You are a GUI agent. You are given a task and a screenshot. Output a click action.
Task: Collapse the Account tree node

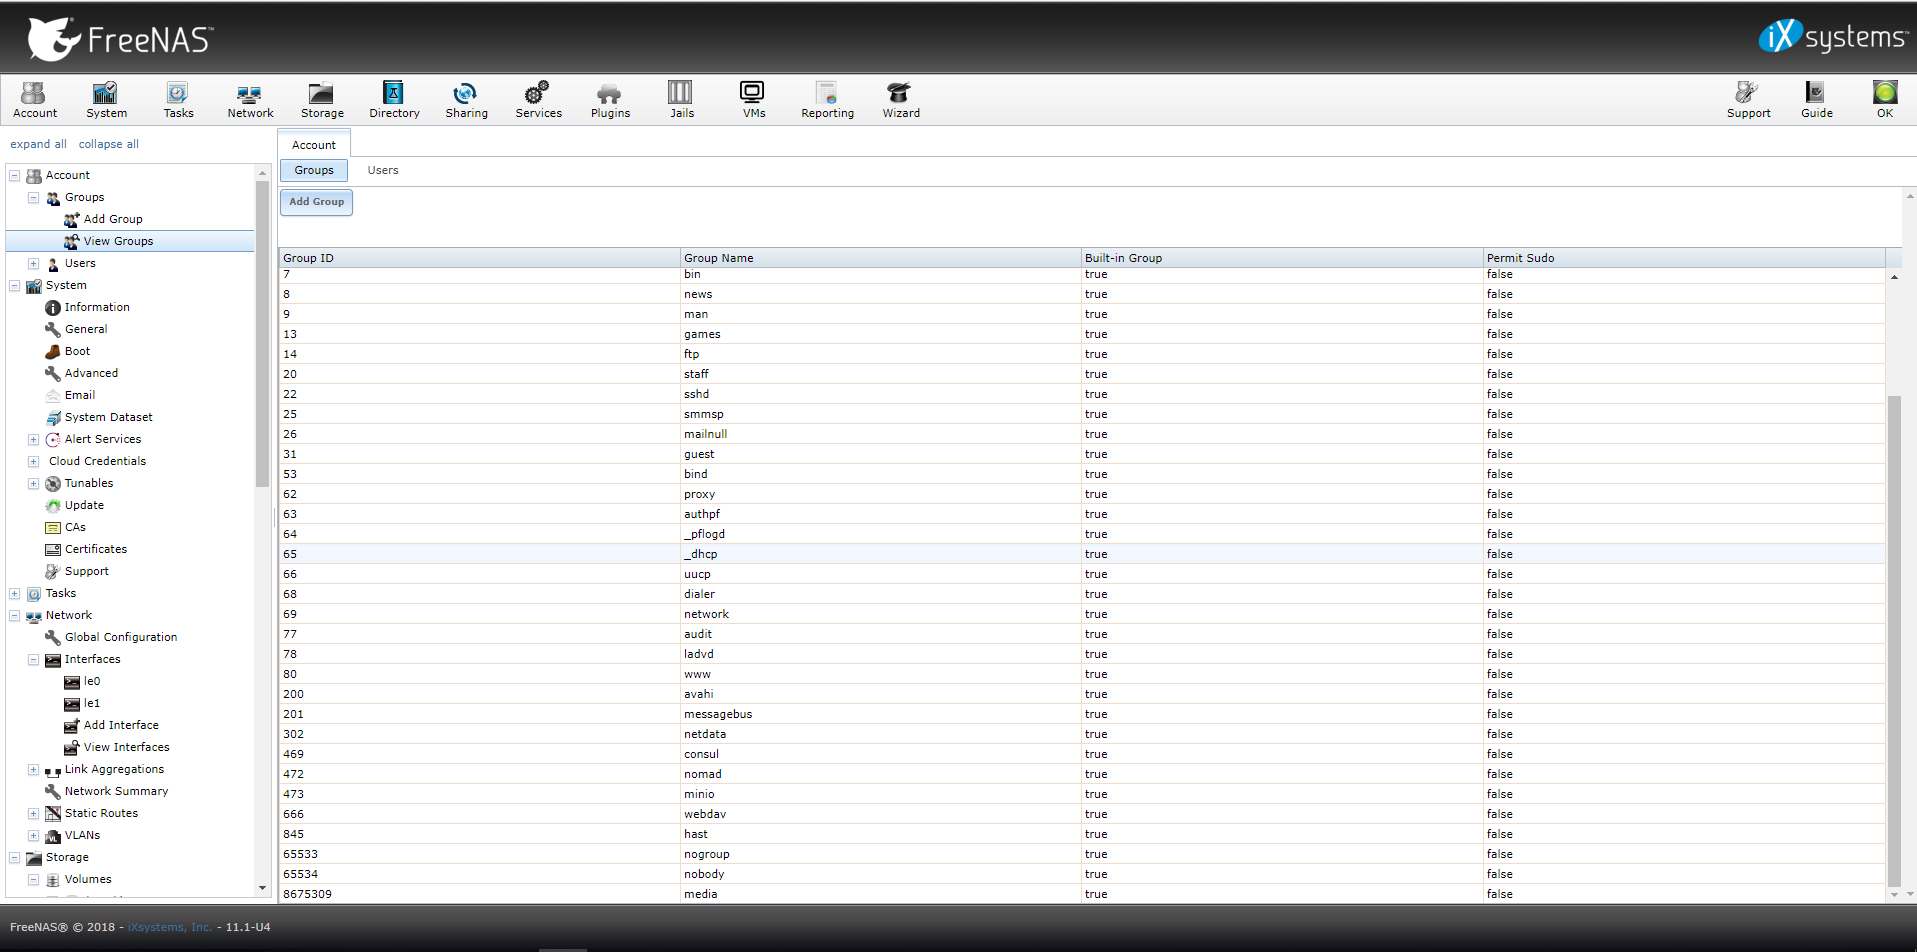[15, 175]
